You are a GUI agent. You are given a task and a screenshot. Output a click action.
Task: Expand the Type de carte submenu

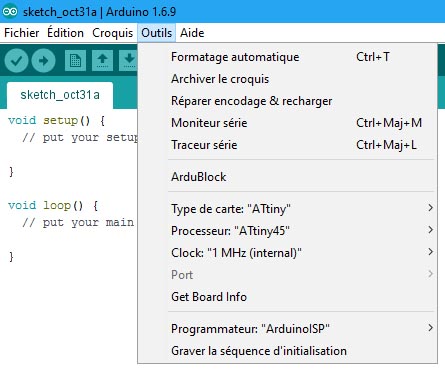[x=287, y=209]
